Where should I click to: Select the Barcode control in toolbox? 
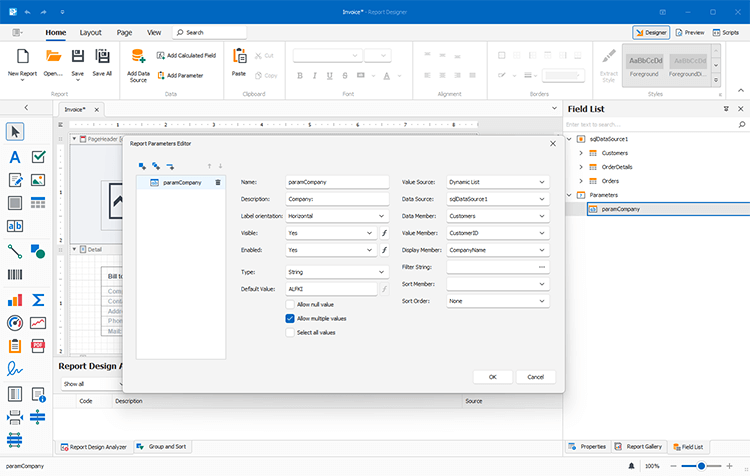click(x=15, y=275)
